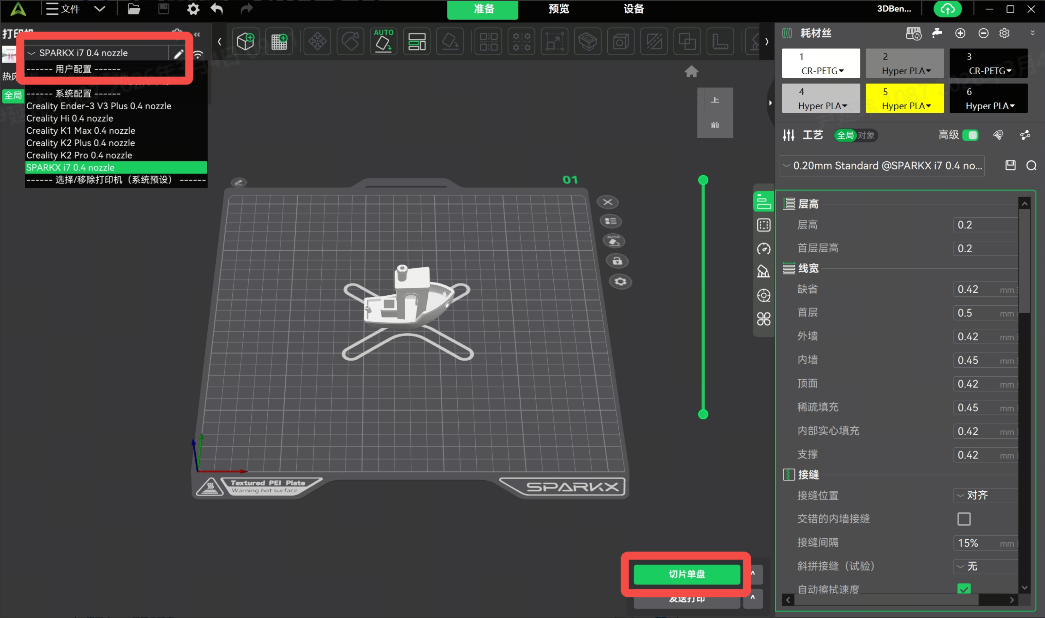Screen dimensions: 1045x618
Task: Click the lock icon beside the plate
Action: (x=616, y=261)
